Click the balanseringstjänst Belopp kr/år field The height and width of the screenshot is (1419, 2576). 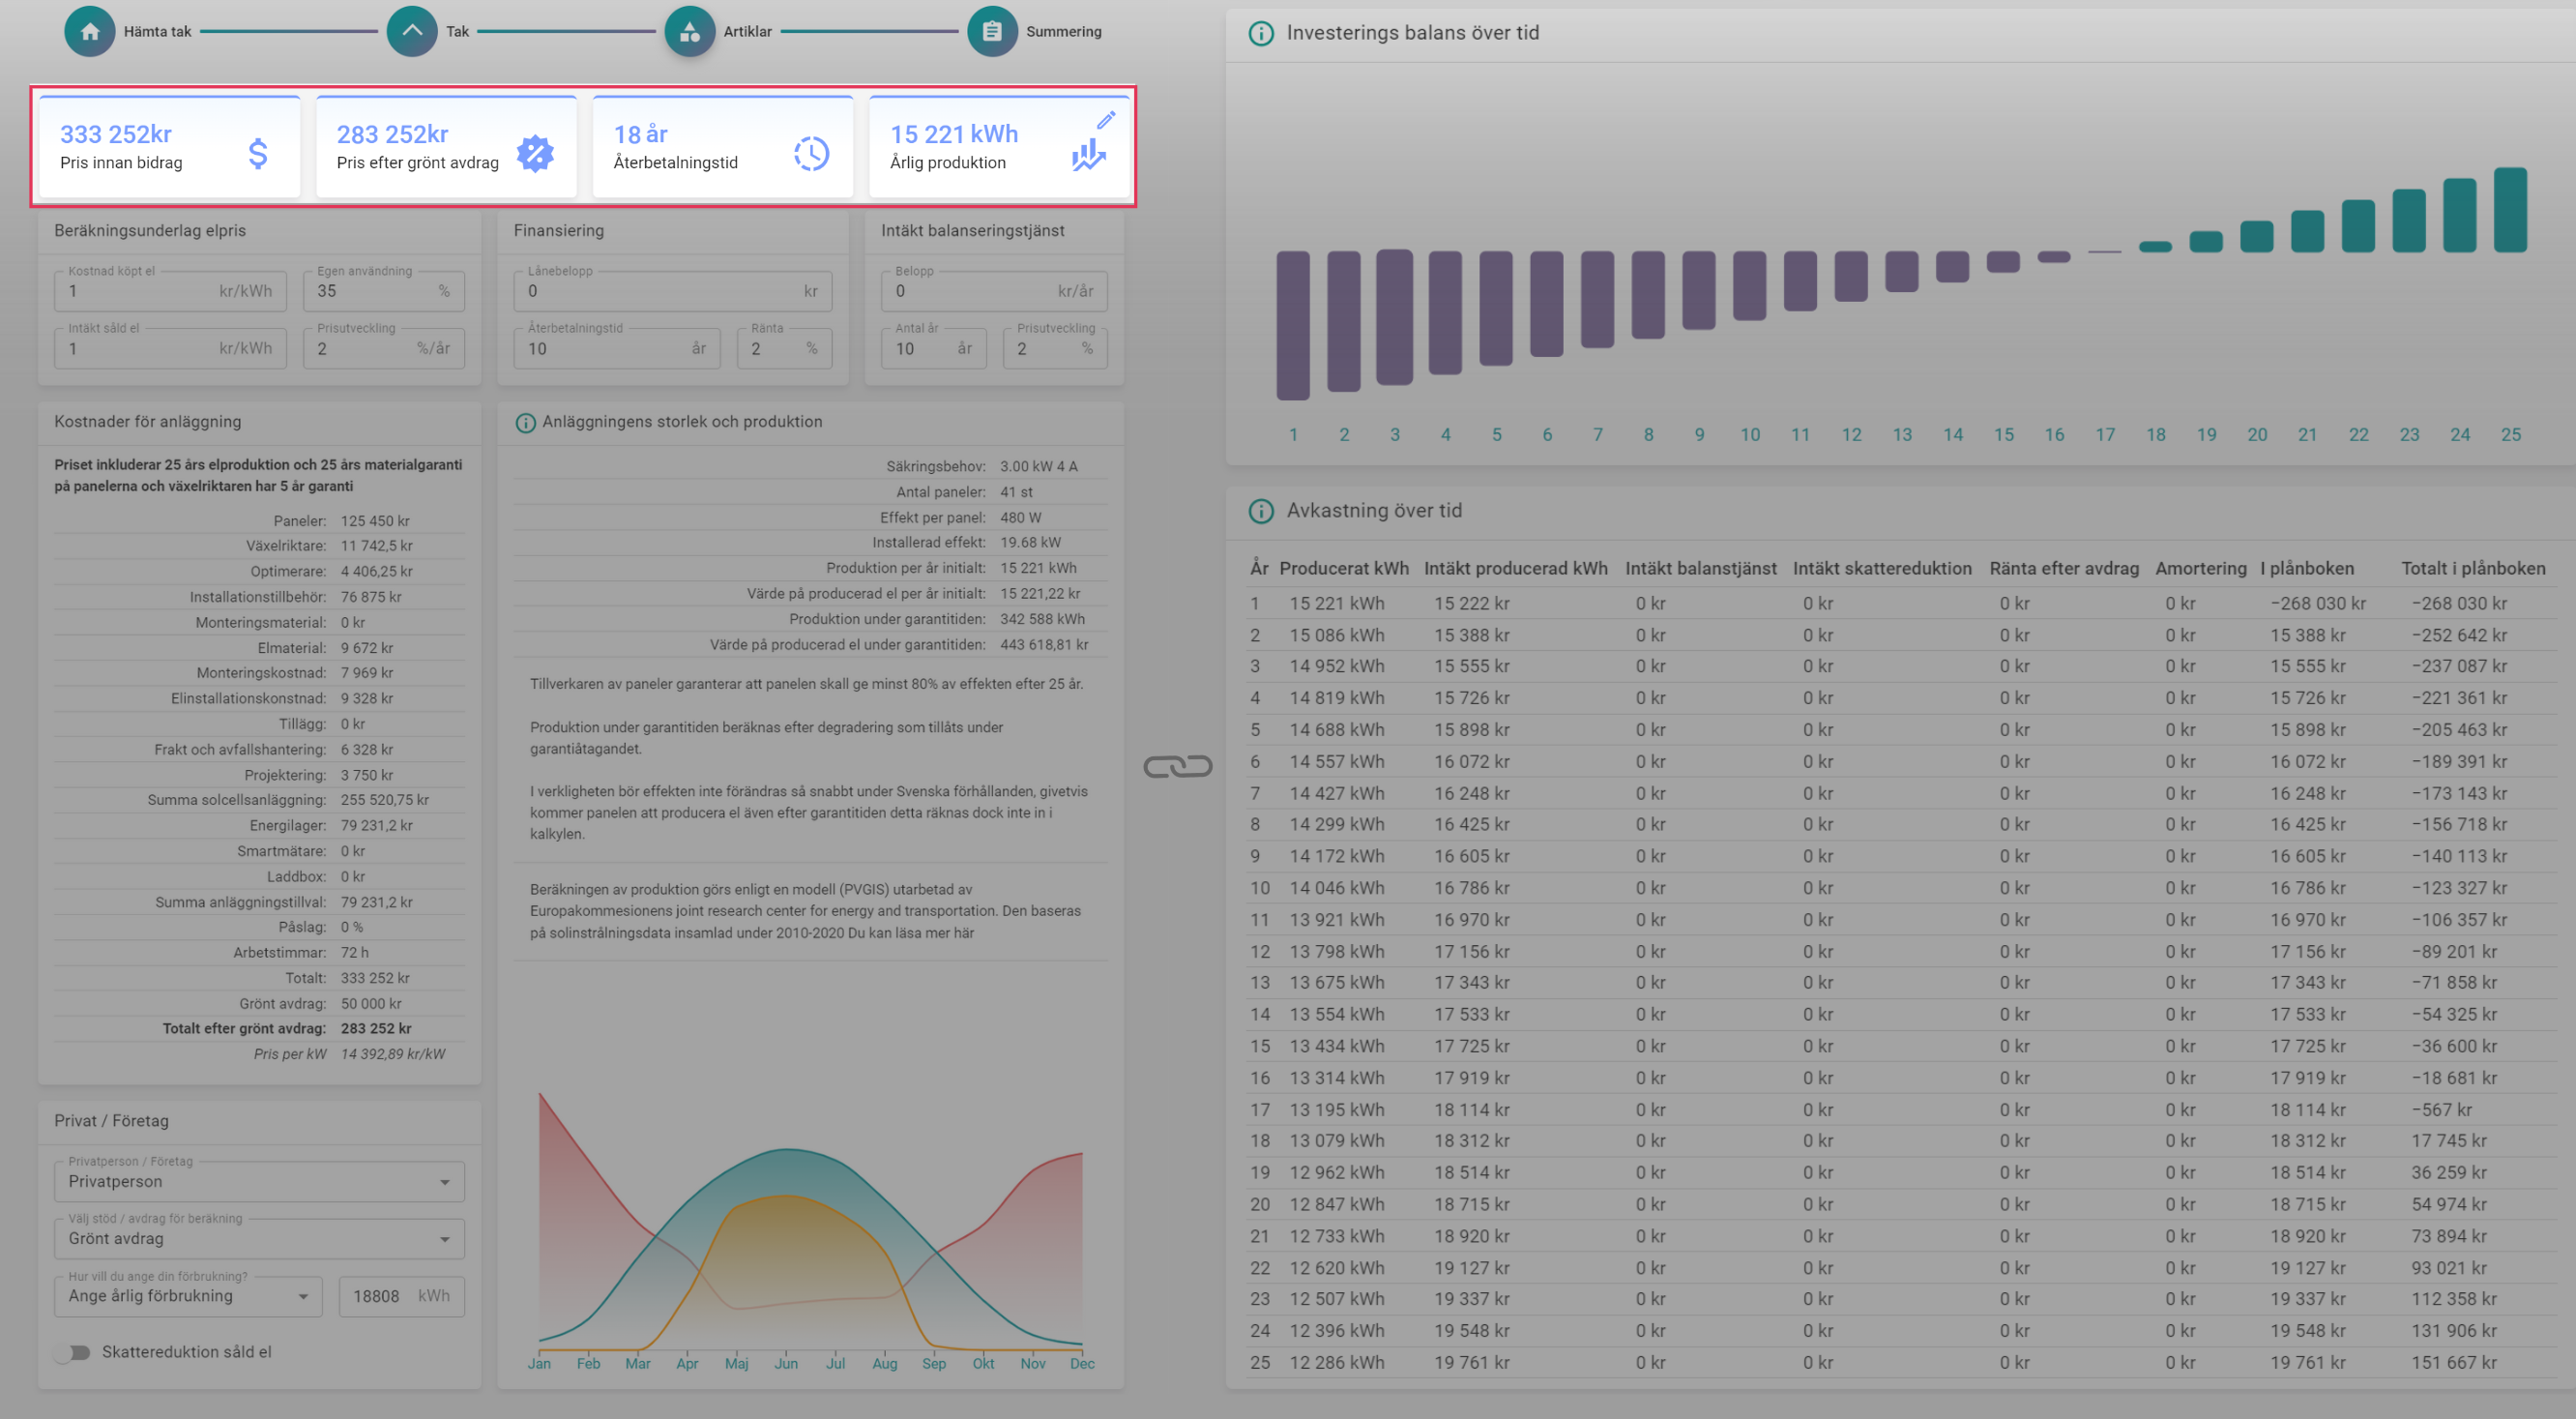click(994, 291)
